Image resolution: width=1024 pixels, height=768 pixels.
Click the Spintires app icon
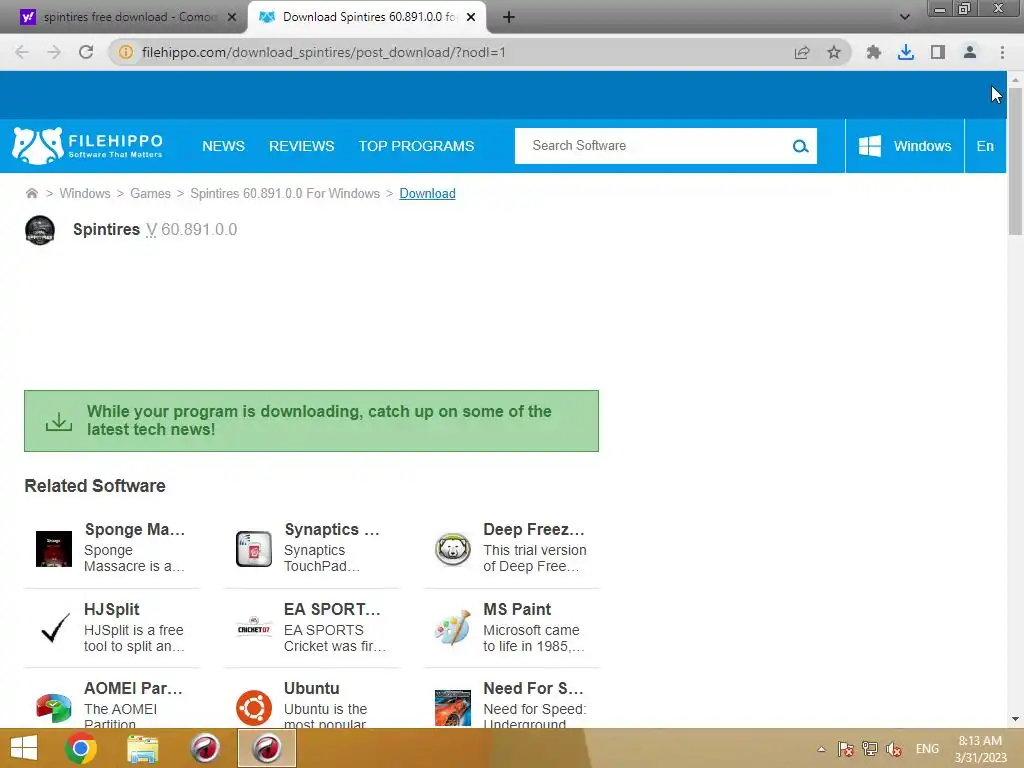point(40,230)
